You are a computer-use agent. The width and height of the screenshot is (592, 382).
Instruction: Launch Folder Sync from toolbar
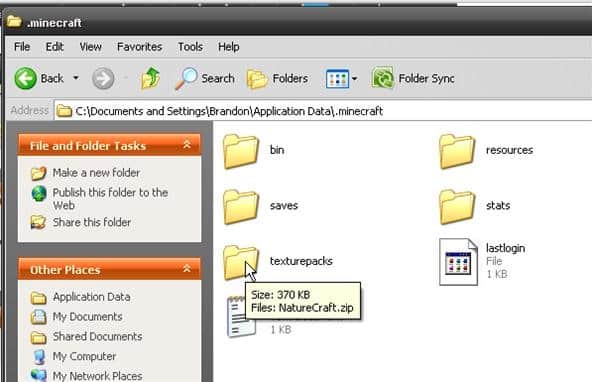pyautogui.click(x=413, y=79)
